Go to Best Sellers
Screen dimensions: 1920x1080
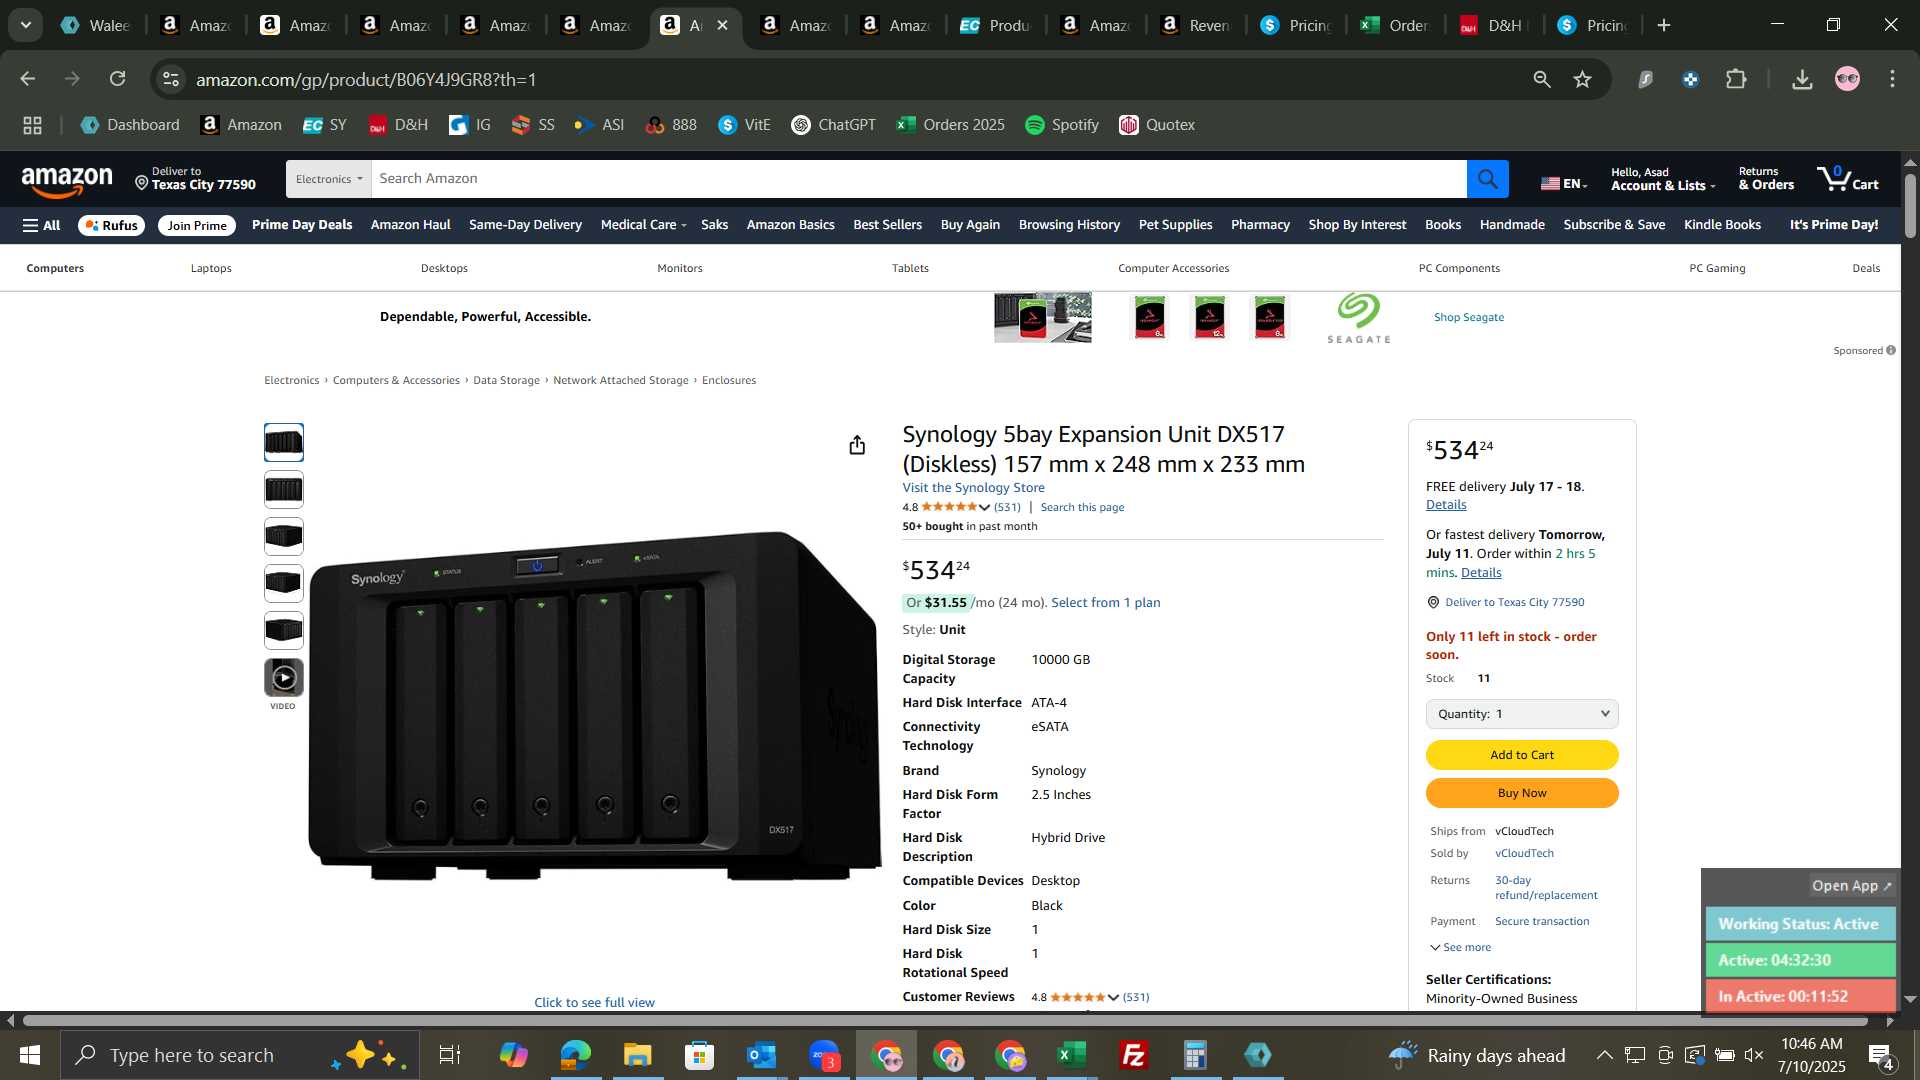(887, 225)
